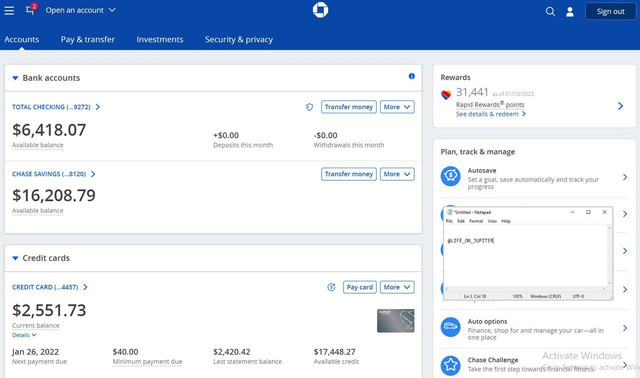This screenshot has height=378, width=640.
Task: Click the 31,441 rewards points value
Action: pyautogui.click(x=472, y=92)
